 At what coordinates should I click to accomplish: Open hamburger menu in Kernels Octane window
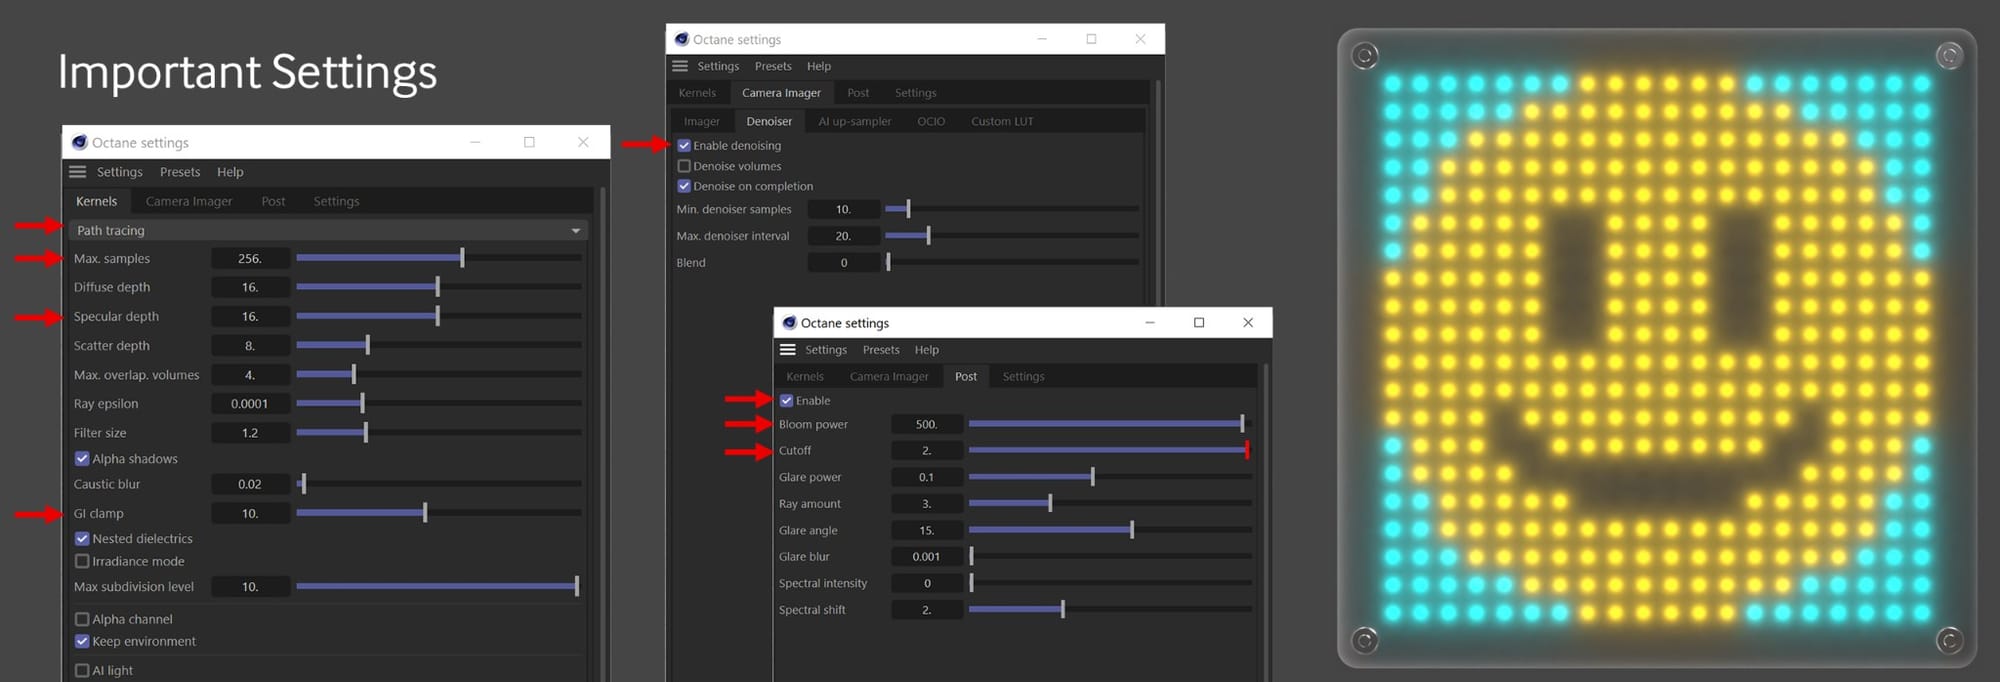pos(77,172)
